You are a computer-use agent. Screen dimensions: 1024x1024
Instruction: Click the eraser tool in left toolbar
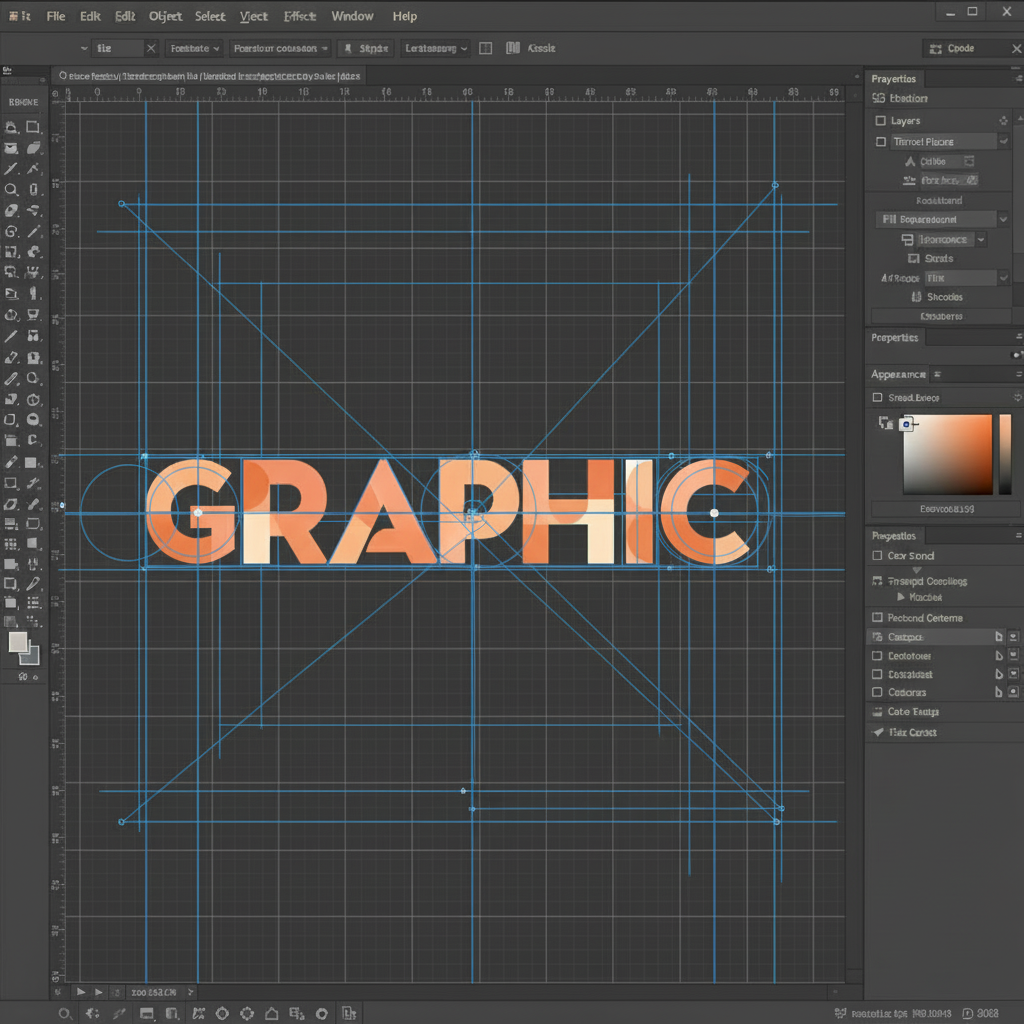11,211
